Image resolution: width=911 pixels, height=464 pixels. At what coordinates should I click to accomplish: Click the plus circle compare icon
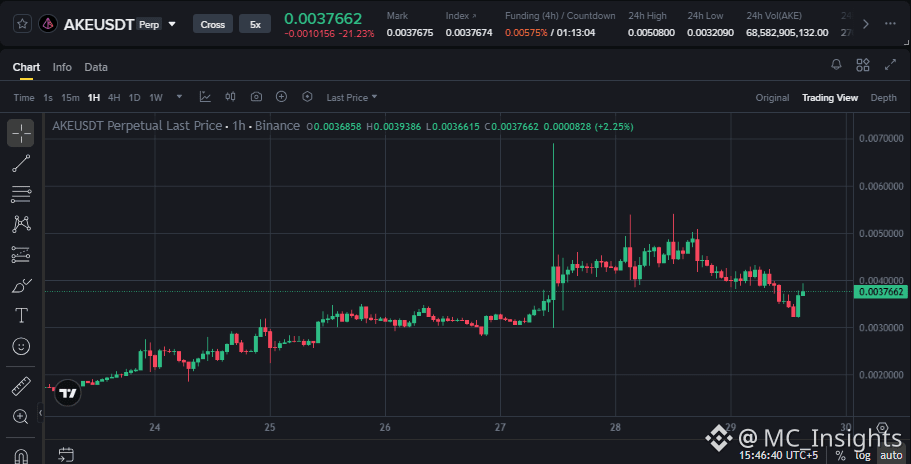pos(282,97)
